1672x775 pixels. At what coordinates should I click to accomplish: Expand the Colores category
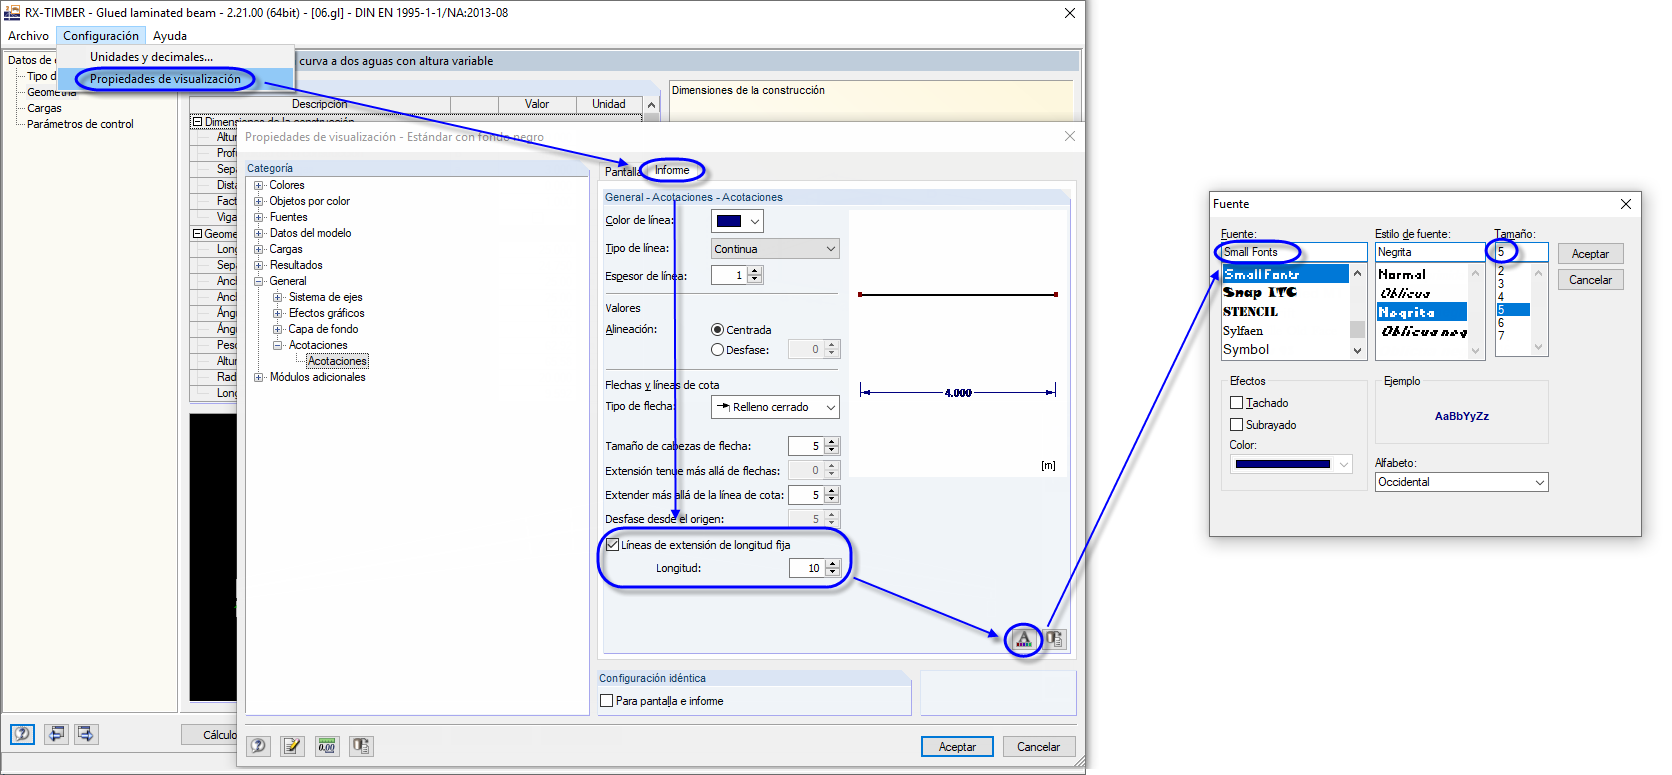259,185
